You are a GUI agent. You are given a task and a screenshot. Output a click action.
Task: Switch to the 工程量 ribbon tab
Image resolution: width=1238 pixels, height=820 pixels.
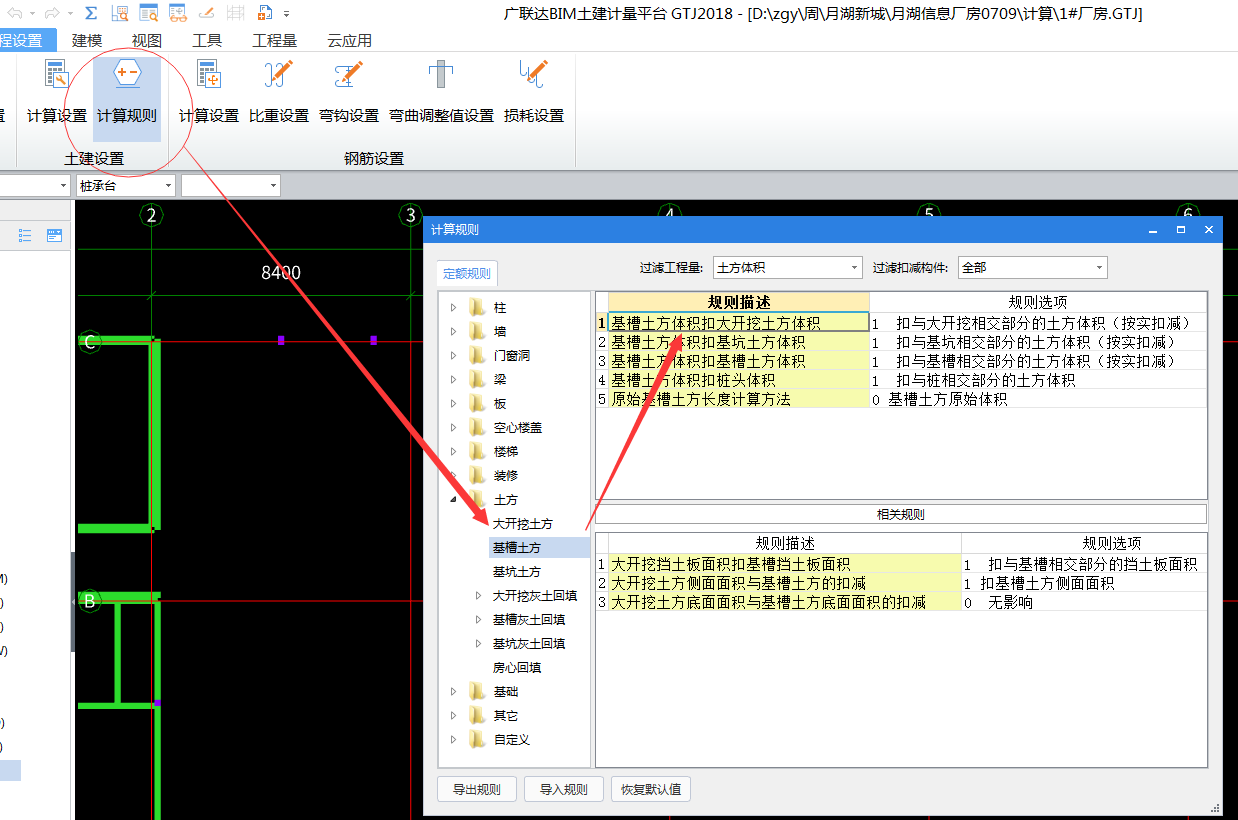275,40
